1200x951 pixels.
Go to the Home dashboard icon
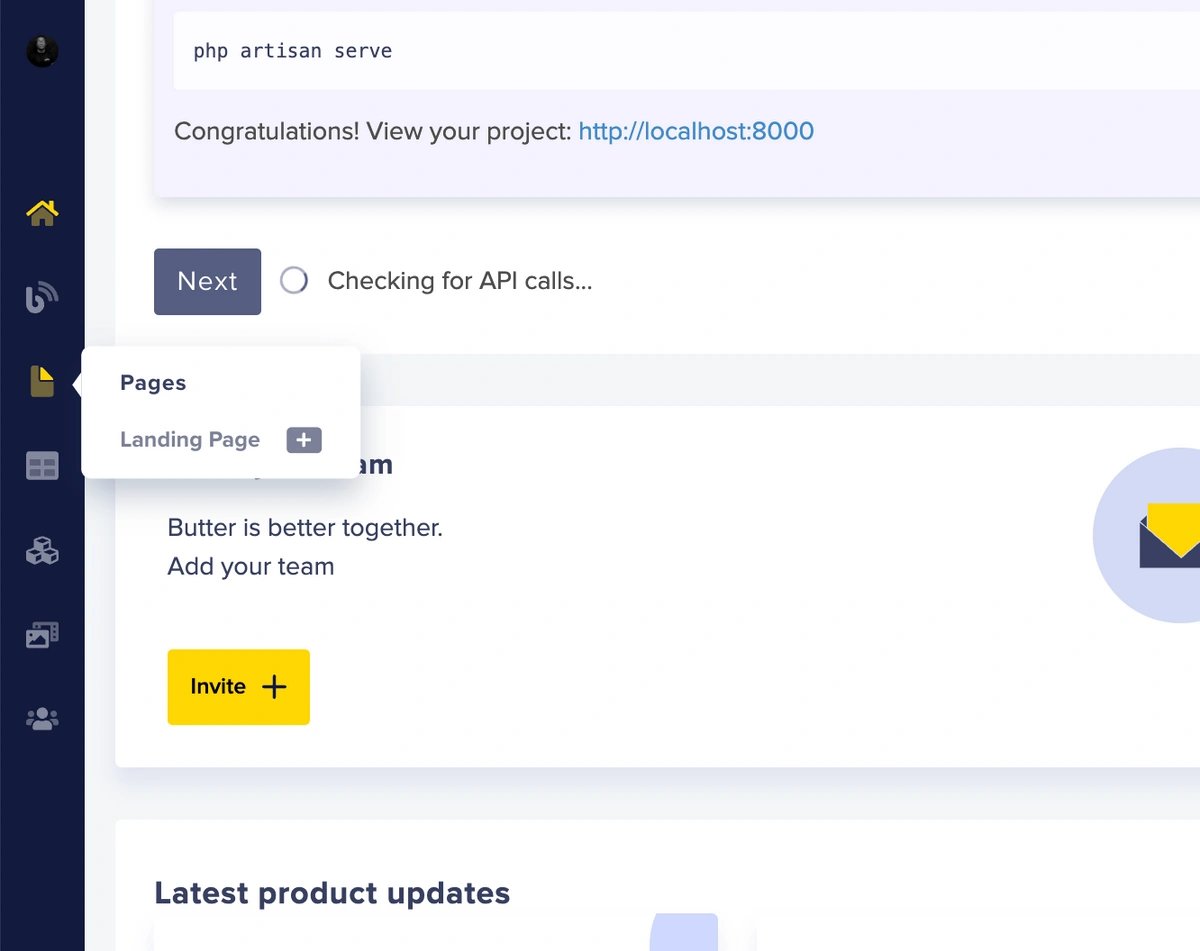pos(42,213)
